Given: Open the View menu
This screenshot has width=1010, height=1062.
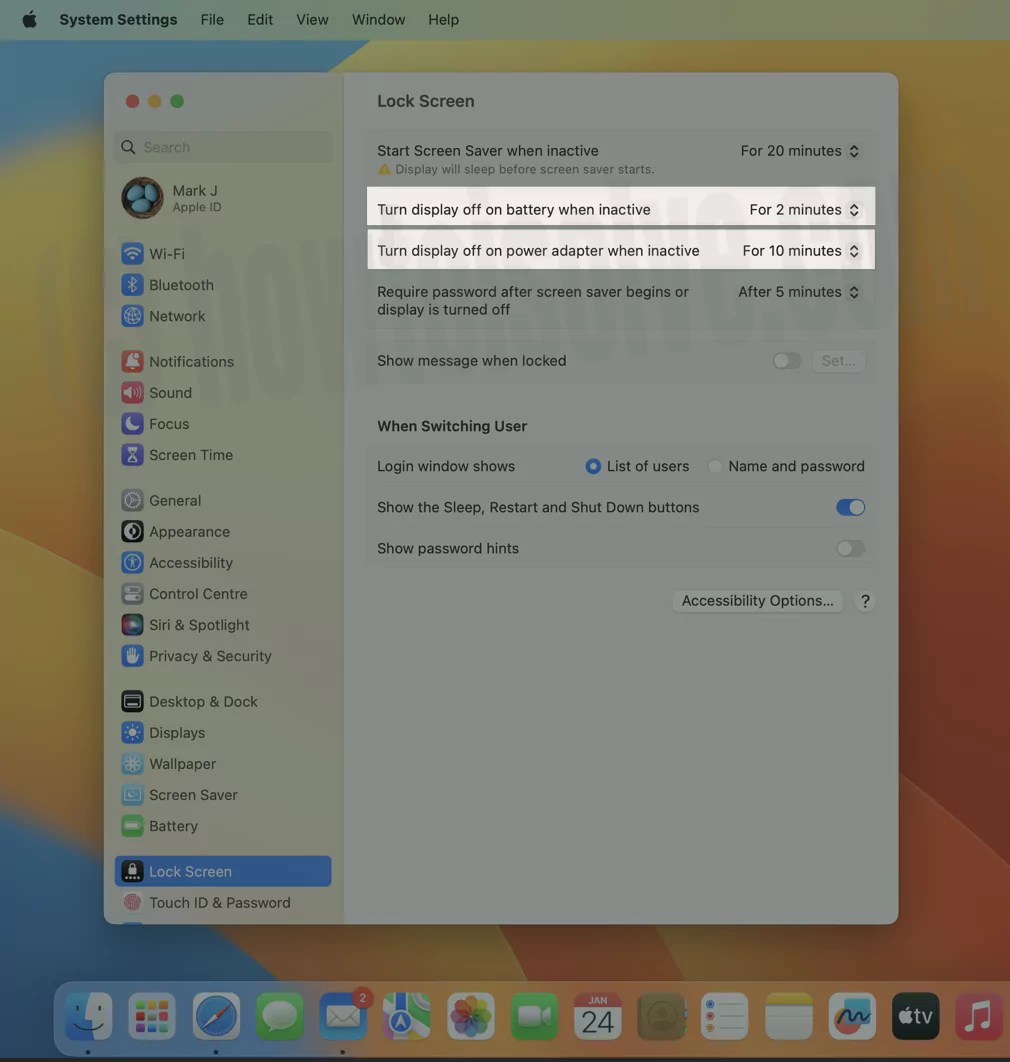Looking at the screenshot, I should (311, 19).
